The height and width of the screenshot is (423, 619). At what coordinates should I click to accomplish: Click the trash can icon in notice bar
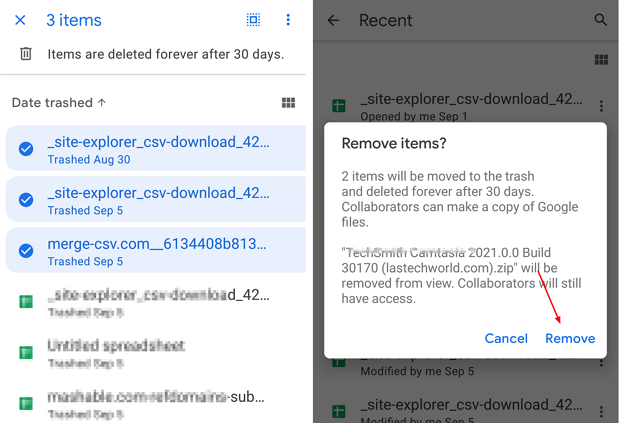pyautogui.click(x=26, y=54)
